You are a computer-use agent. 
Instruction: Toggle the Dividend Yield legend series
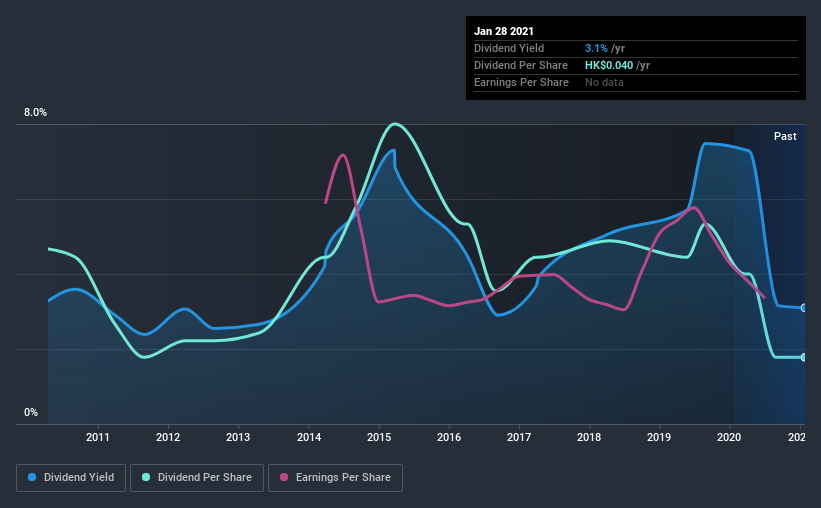pos(71,478)
